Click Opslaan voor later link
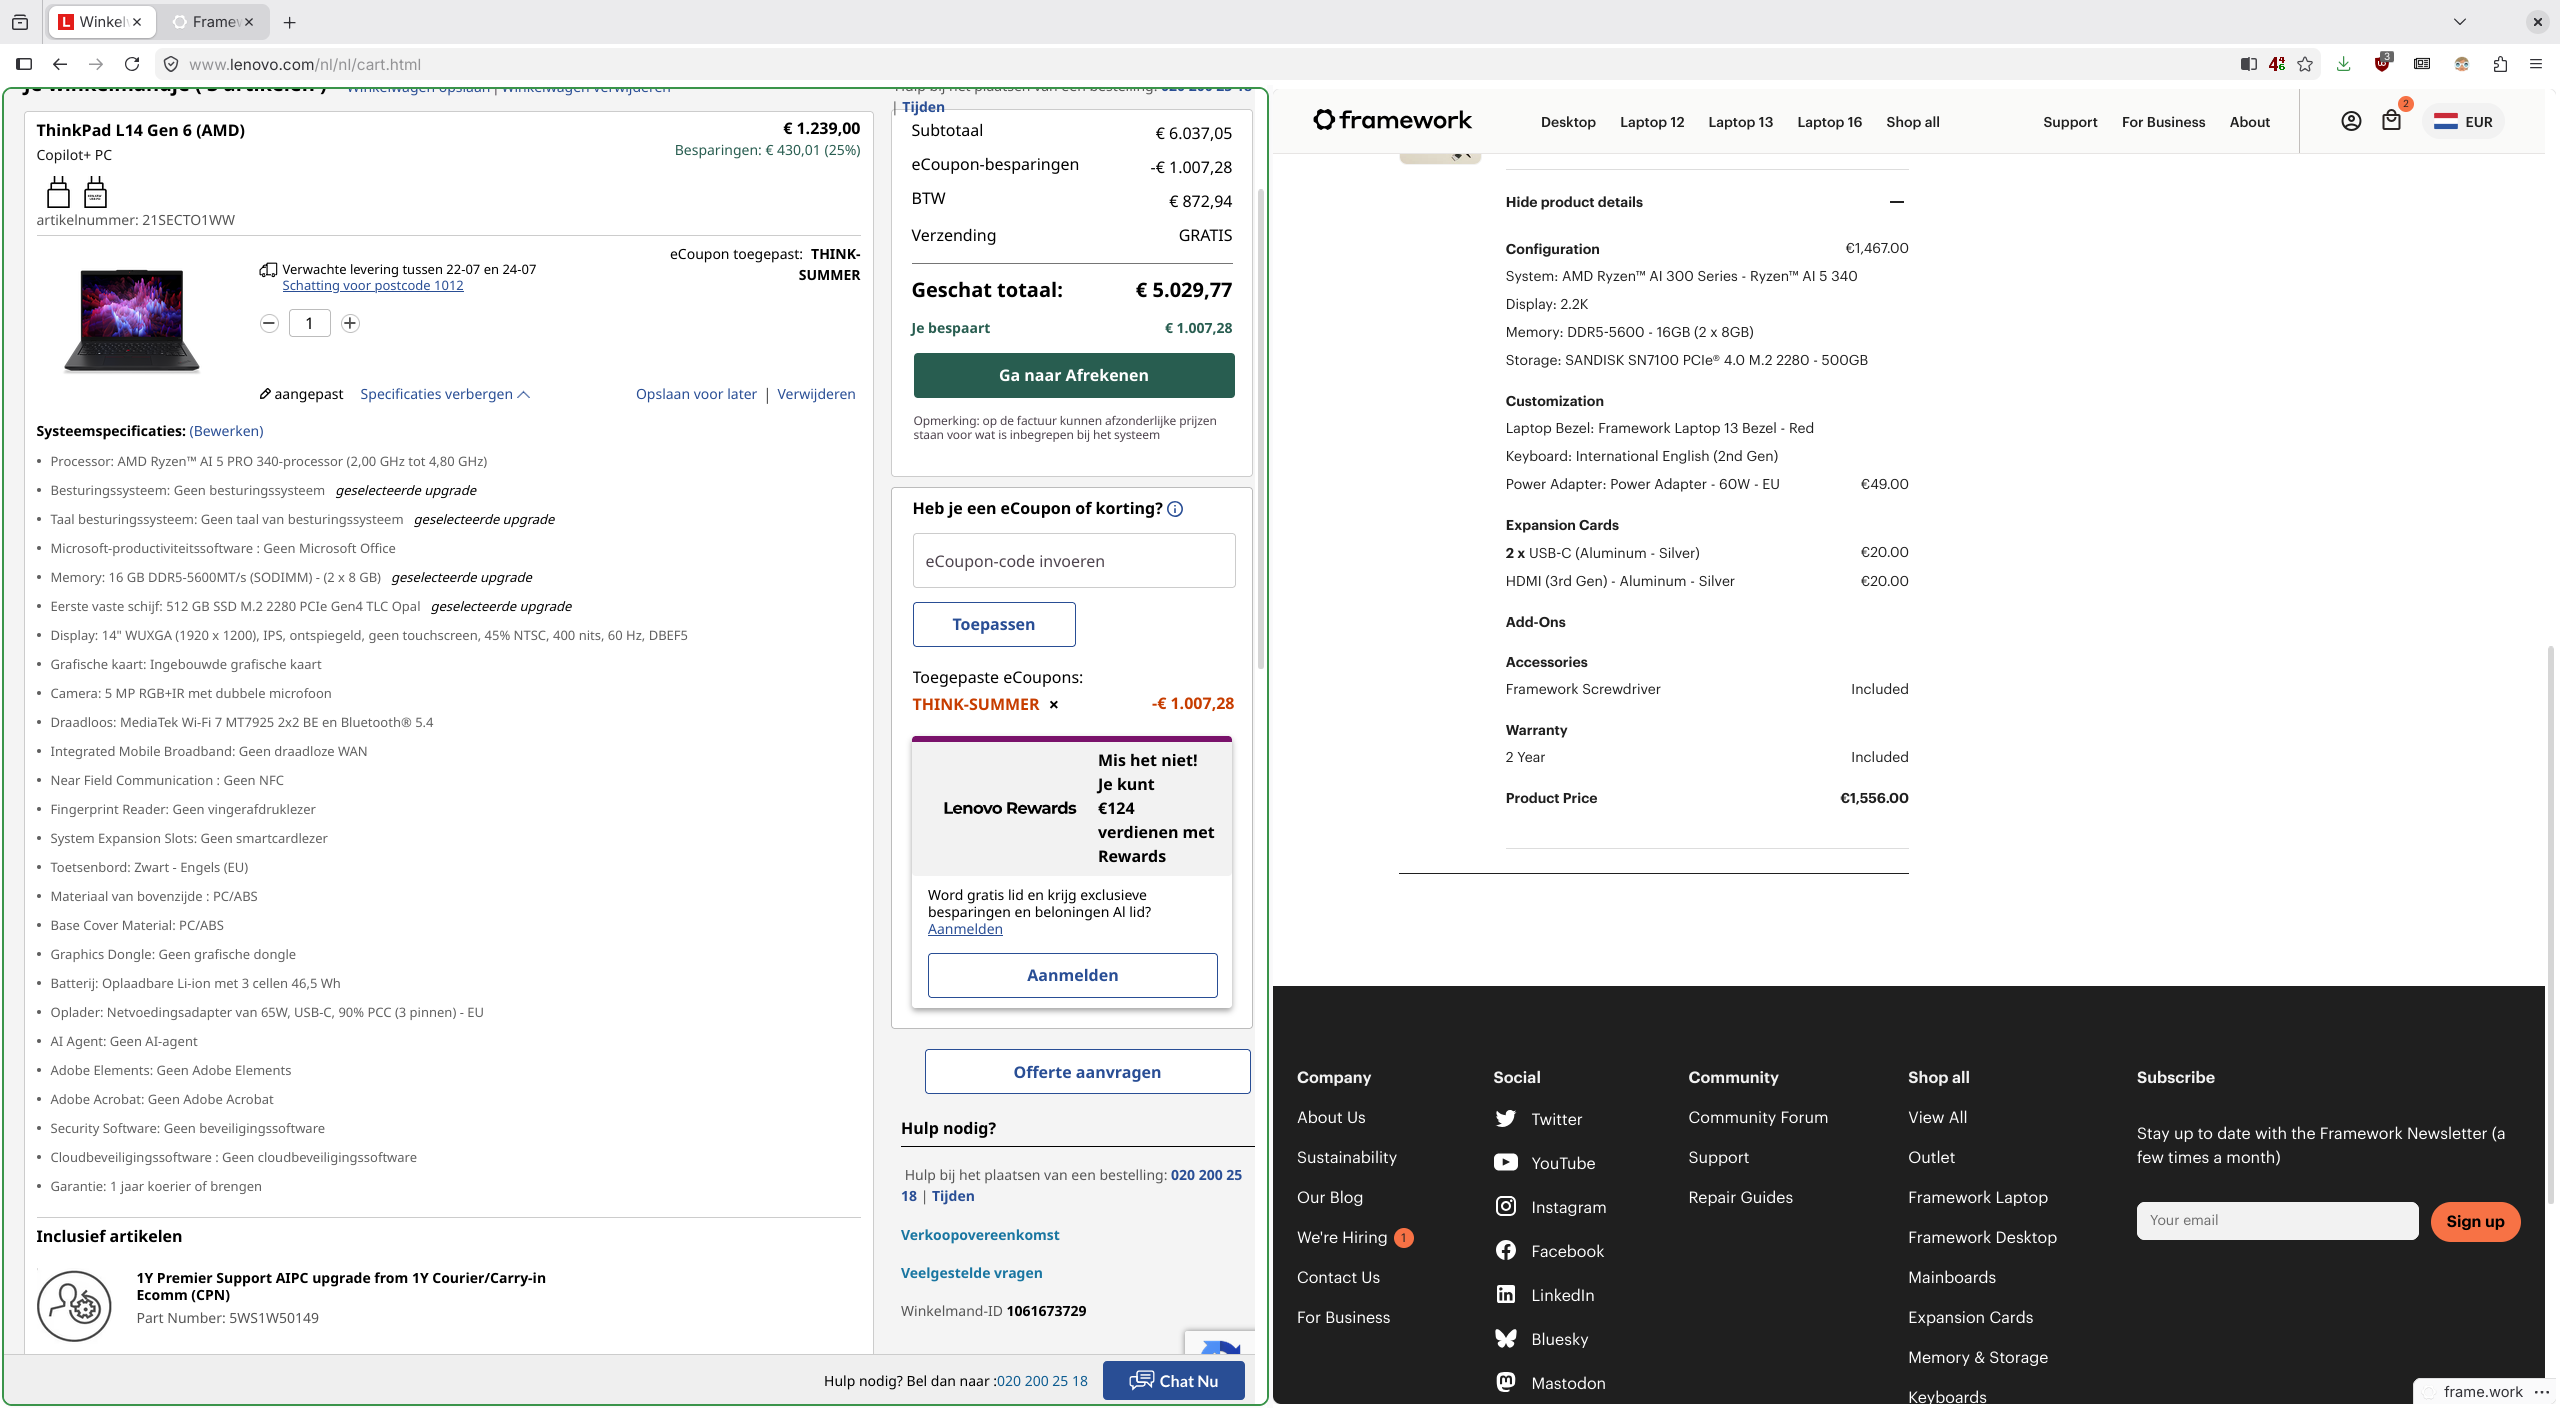The height and width of the screenshot is (1408, 2560). point(696,394)
